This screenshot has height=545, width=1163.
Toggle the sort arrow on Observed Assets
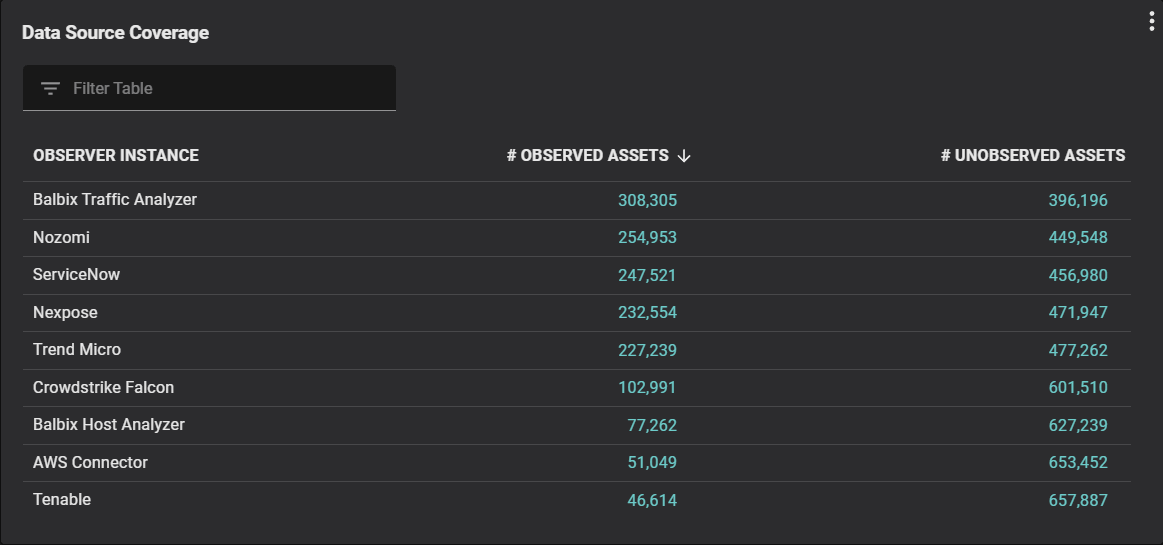[x=685, y=156]
